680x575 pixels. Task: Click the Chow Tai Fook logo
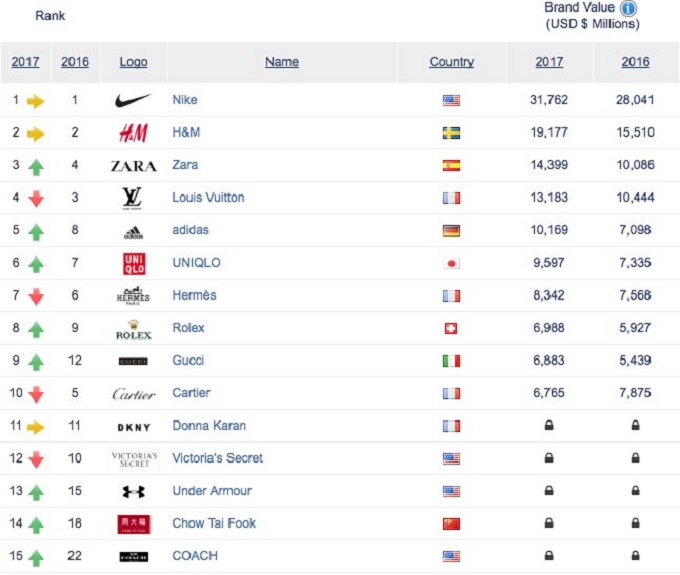point(134,524)
